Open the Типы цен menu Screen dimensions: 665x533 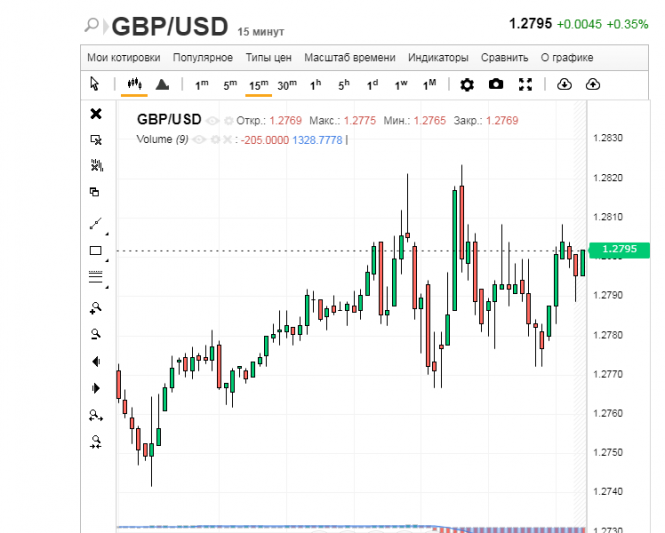pos(268,58)
